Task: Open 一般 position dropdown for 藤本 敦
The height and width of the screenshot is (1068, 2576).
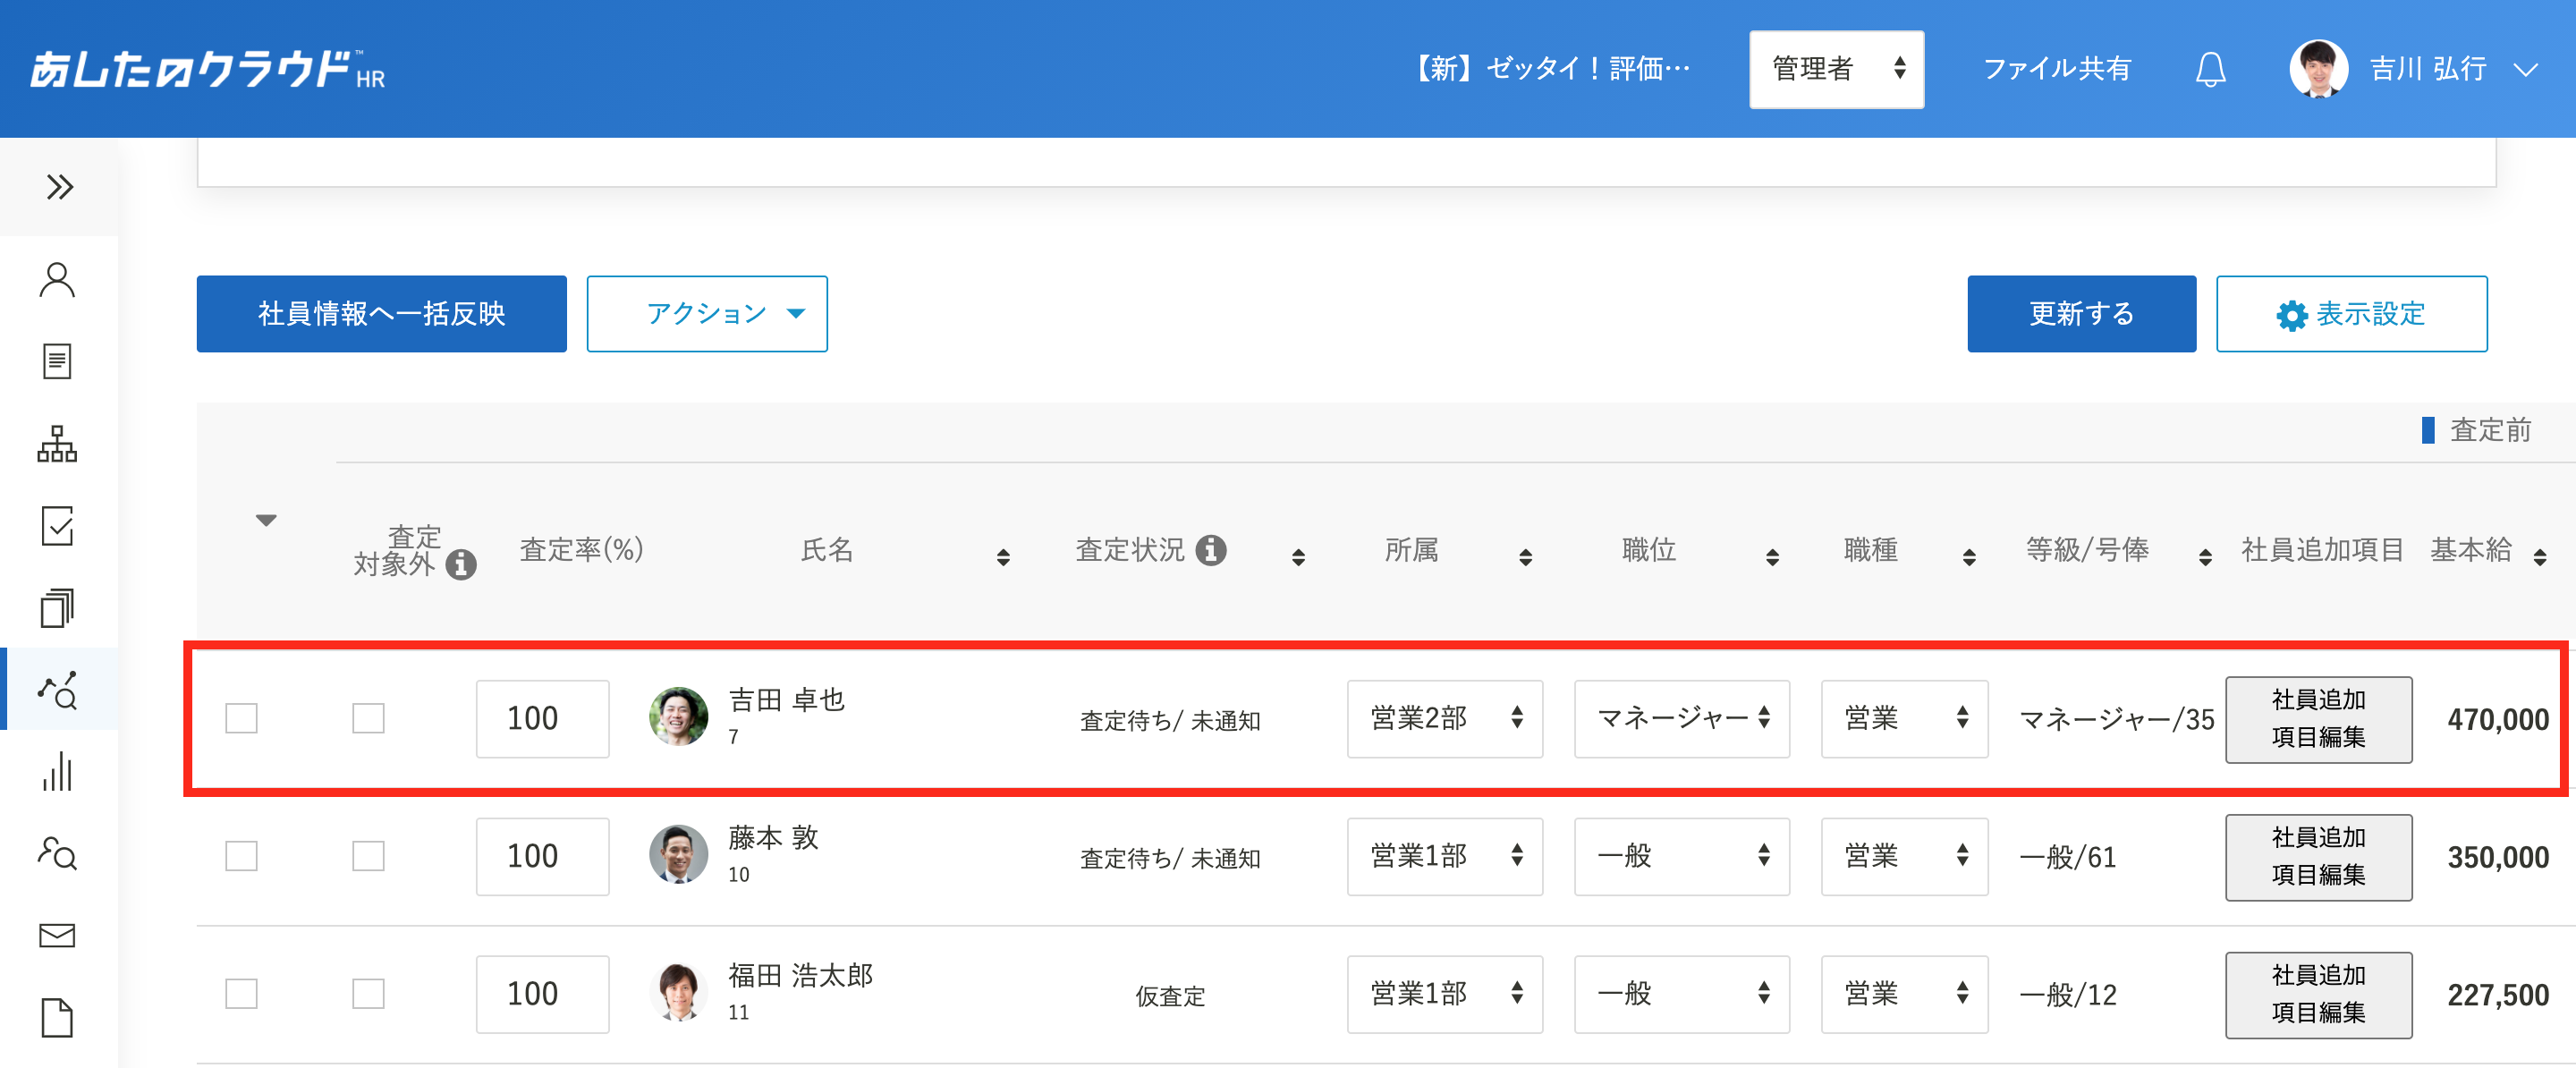Action: click(x=1681, y=857)
